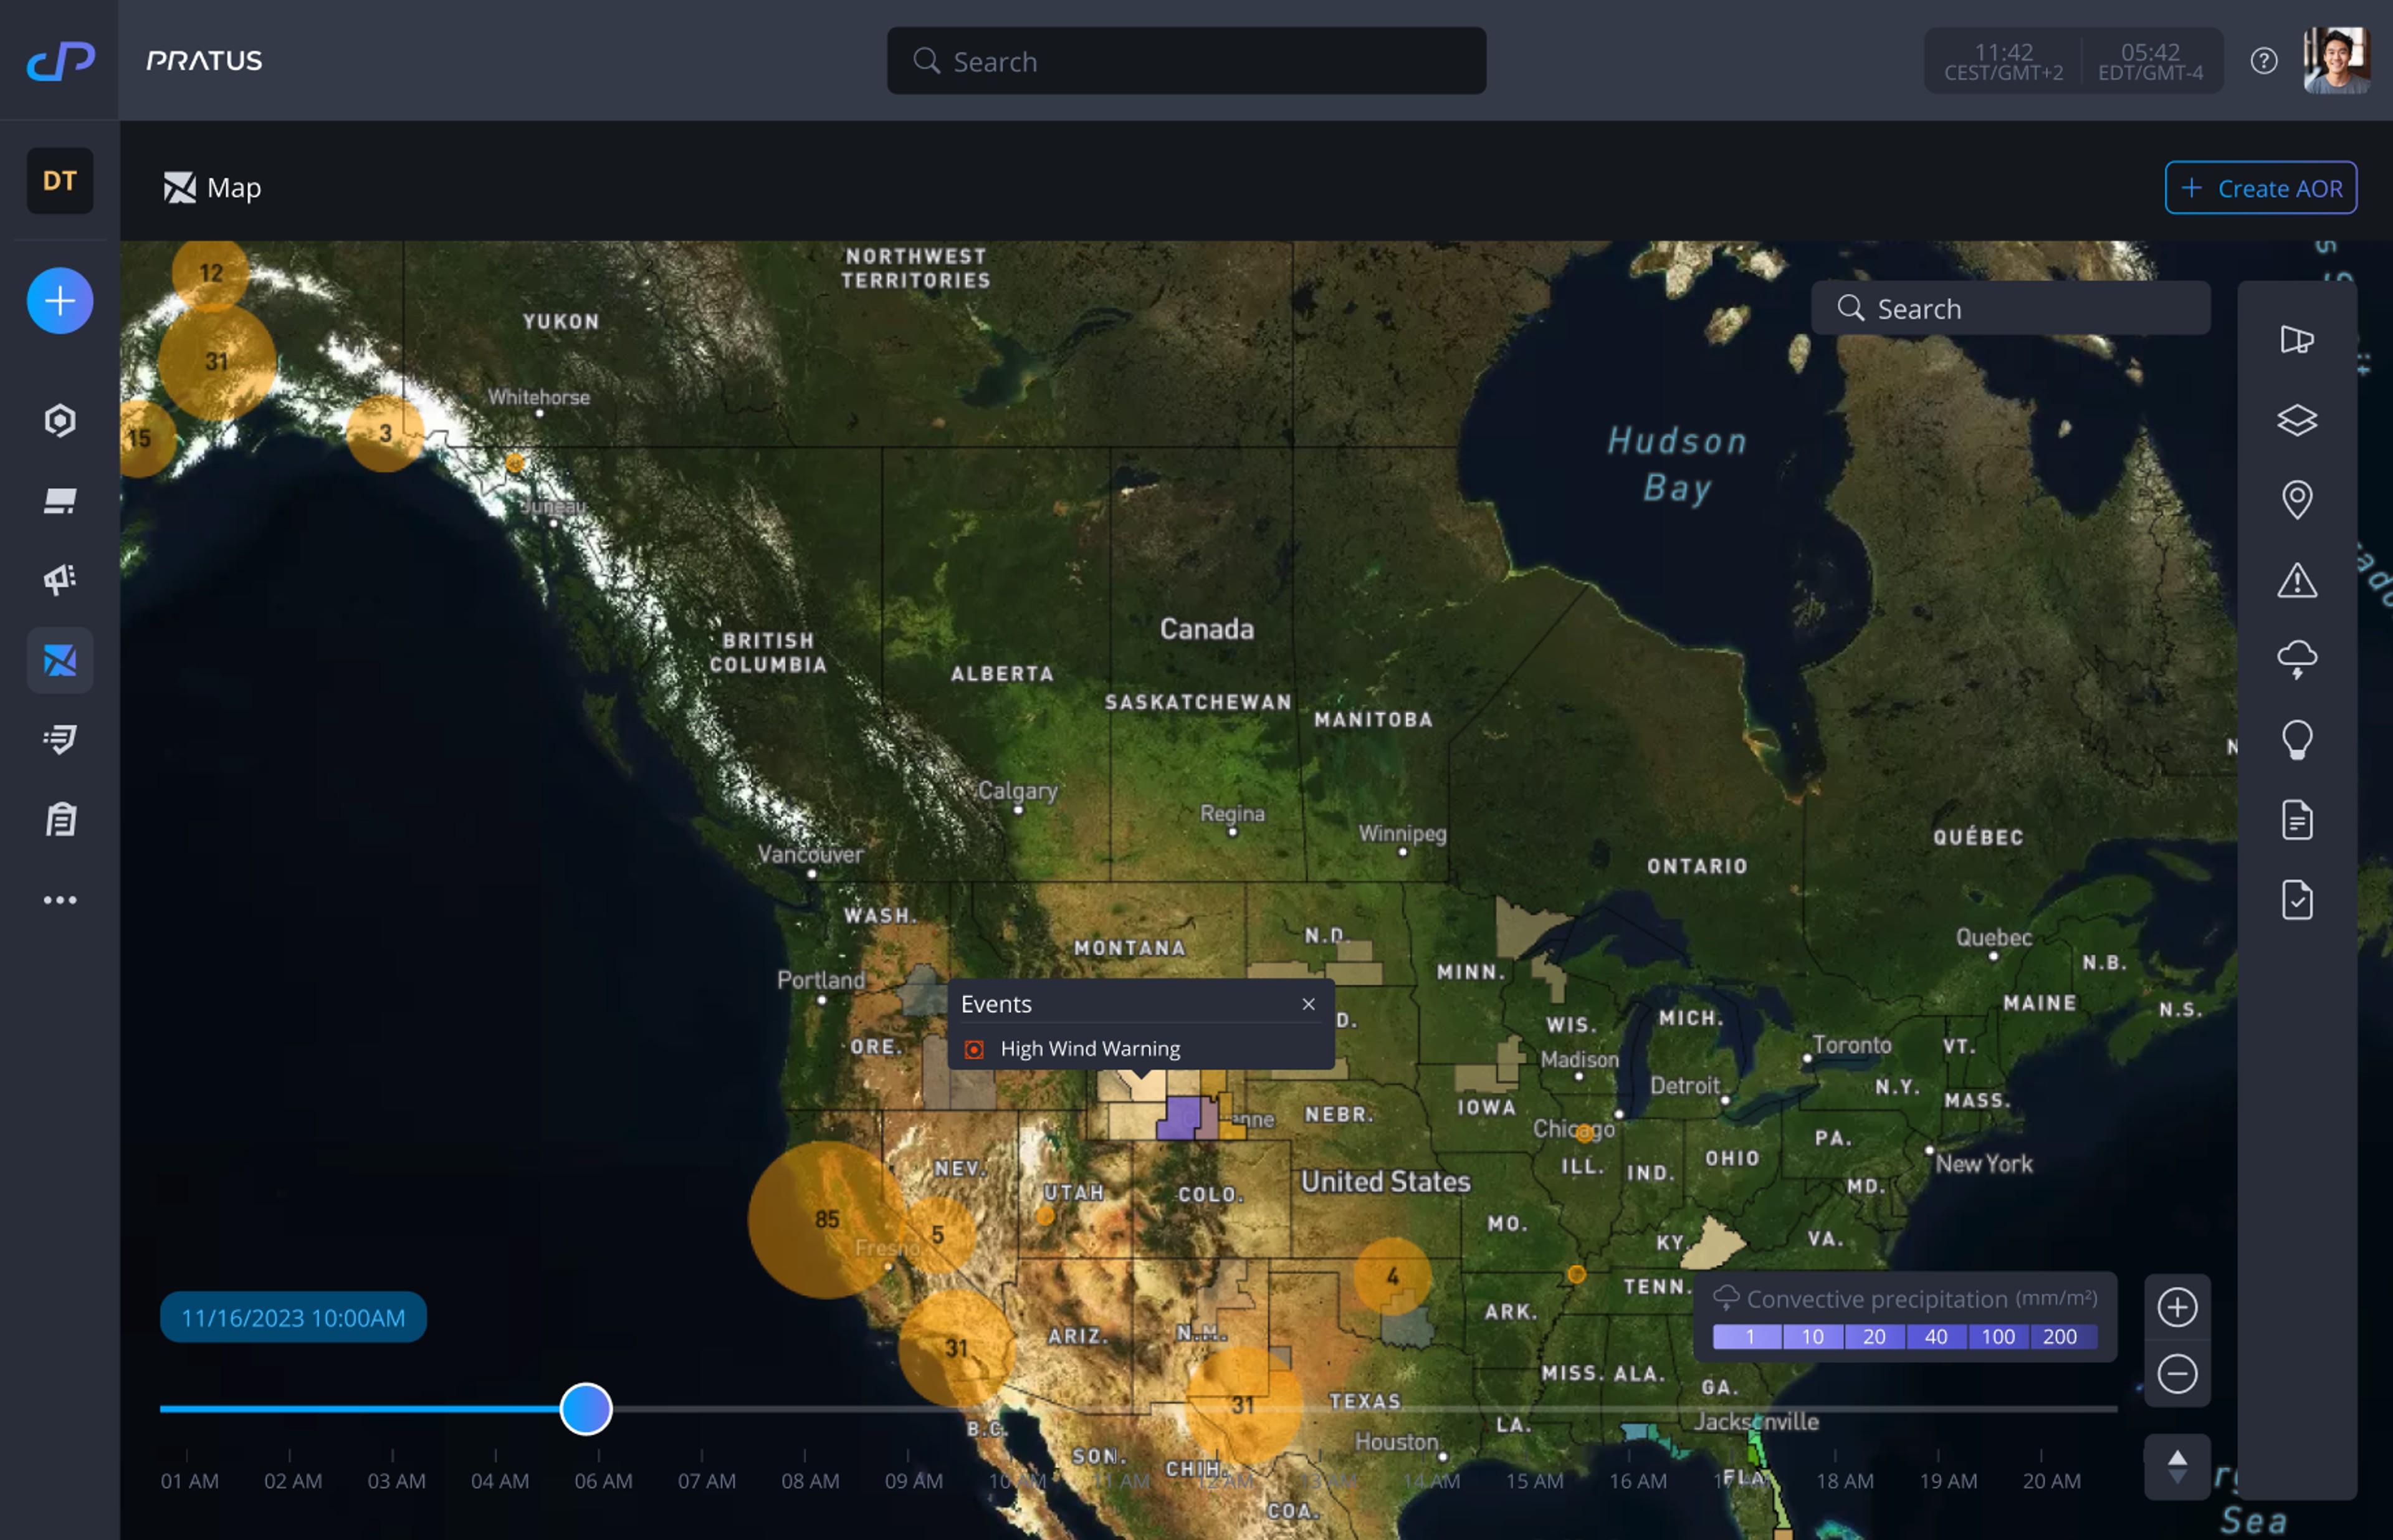Jump to 16 AM on the timeline
Viewport: 2393px width, 1540px height.
point(1638,1480)
